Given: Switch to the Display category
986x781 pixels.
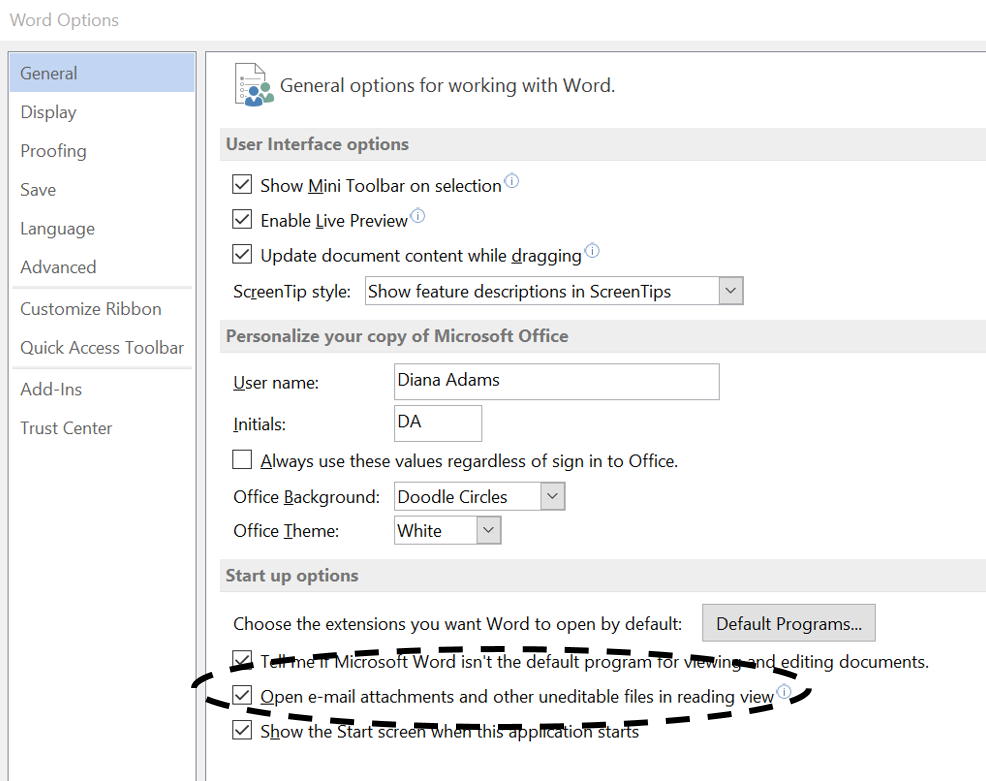Looking at the screenshot, I should [x=102, y=112].
